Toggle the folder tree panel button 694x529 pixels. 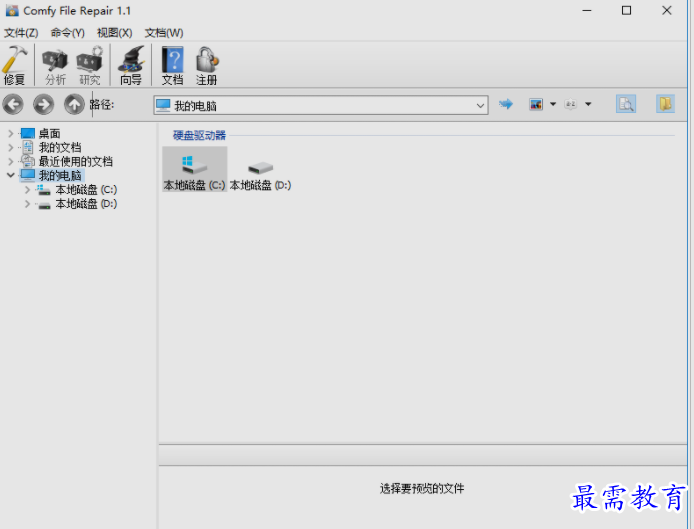[665, 104]
